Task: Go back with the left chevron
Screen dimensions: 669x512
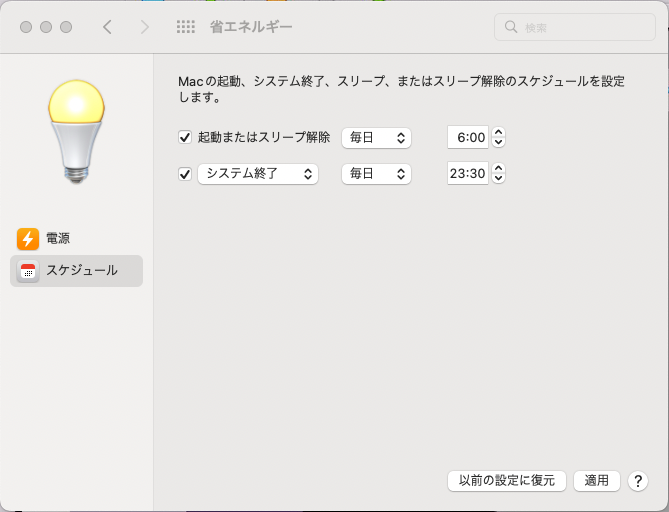Action: click(107, 27)
